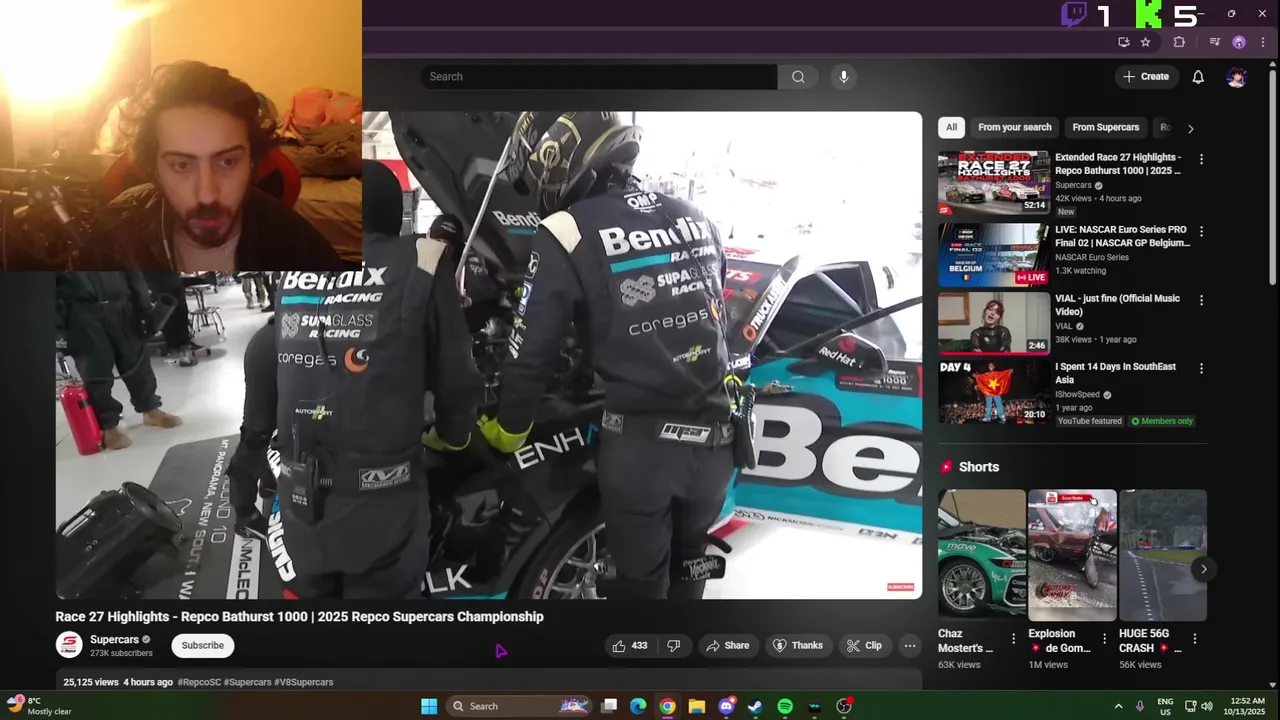The width and height of the screenshot is (1280, 720).
Task: Open NASCAR Euro Series live thumbnail
Action: pyautogui.click(x=994, y=254)
